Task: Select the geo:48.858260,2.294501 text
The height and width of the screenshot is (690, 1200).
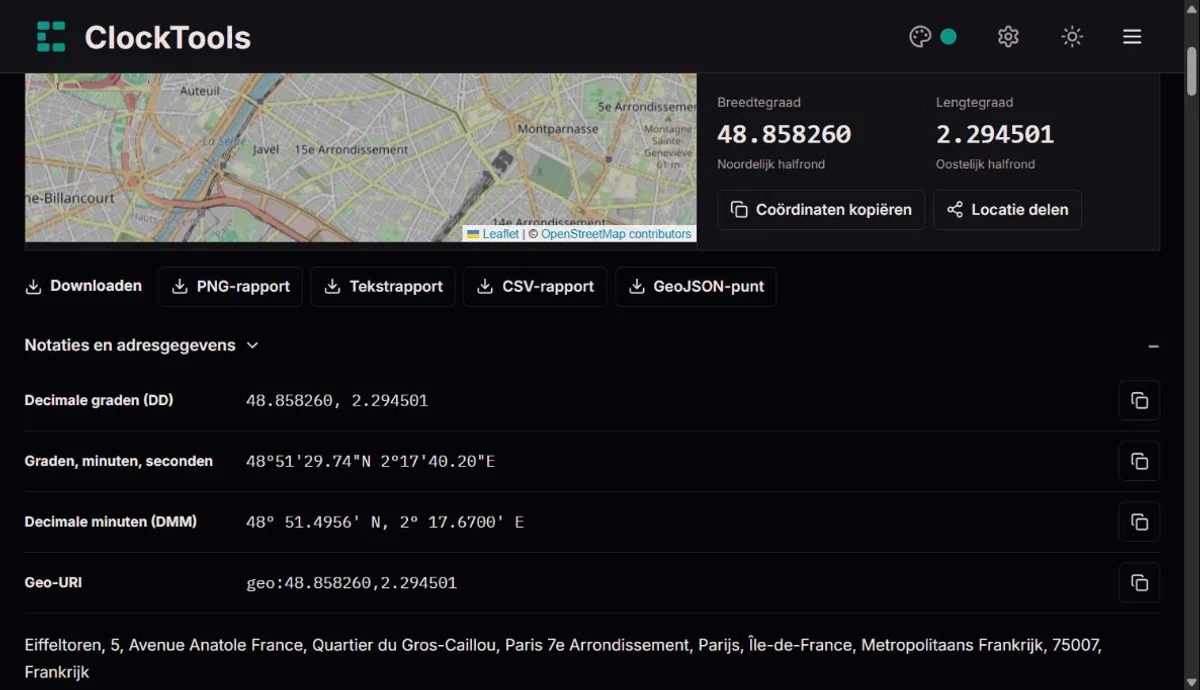Action: [351, 583]
